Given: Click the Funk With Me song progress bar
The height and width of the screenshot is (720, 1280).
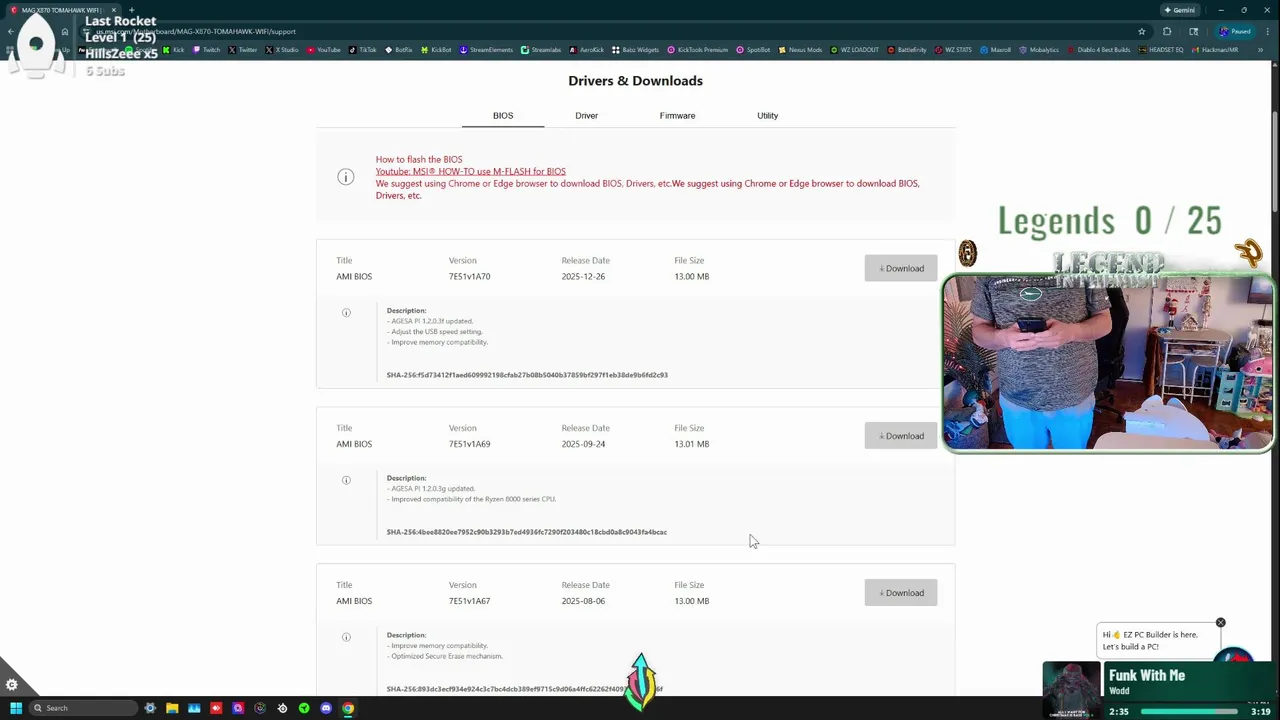Looking at the screenshot, I should coord(1189,712).
